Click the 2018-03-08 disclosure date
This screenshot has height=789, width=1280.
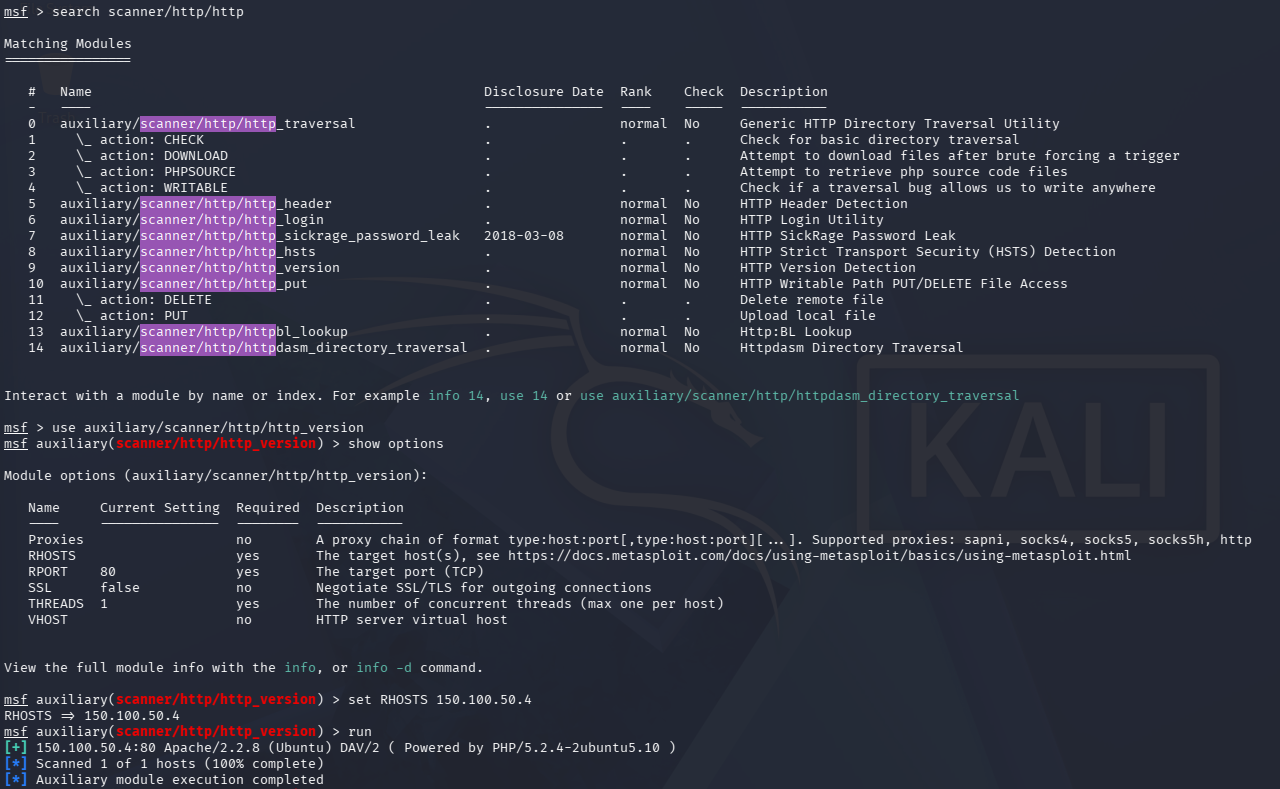tap(523, 236)
